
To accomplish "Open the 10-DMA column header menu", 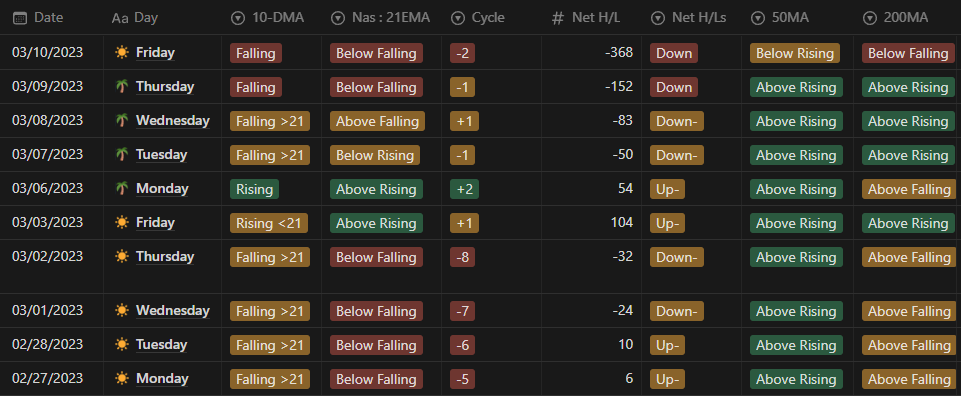I will click(272, 18).
